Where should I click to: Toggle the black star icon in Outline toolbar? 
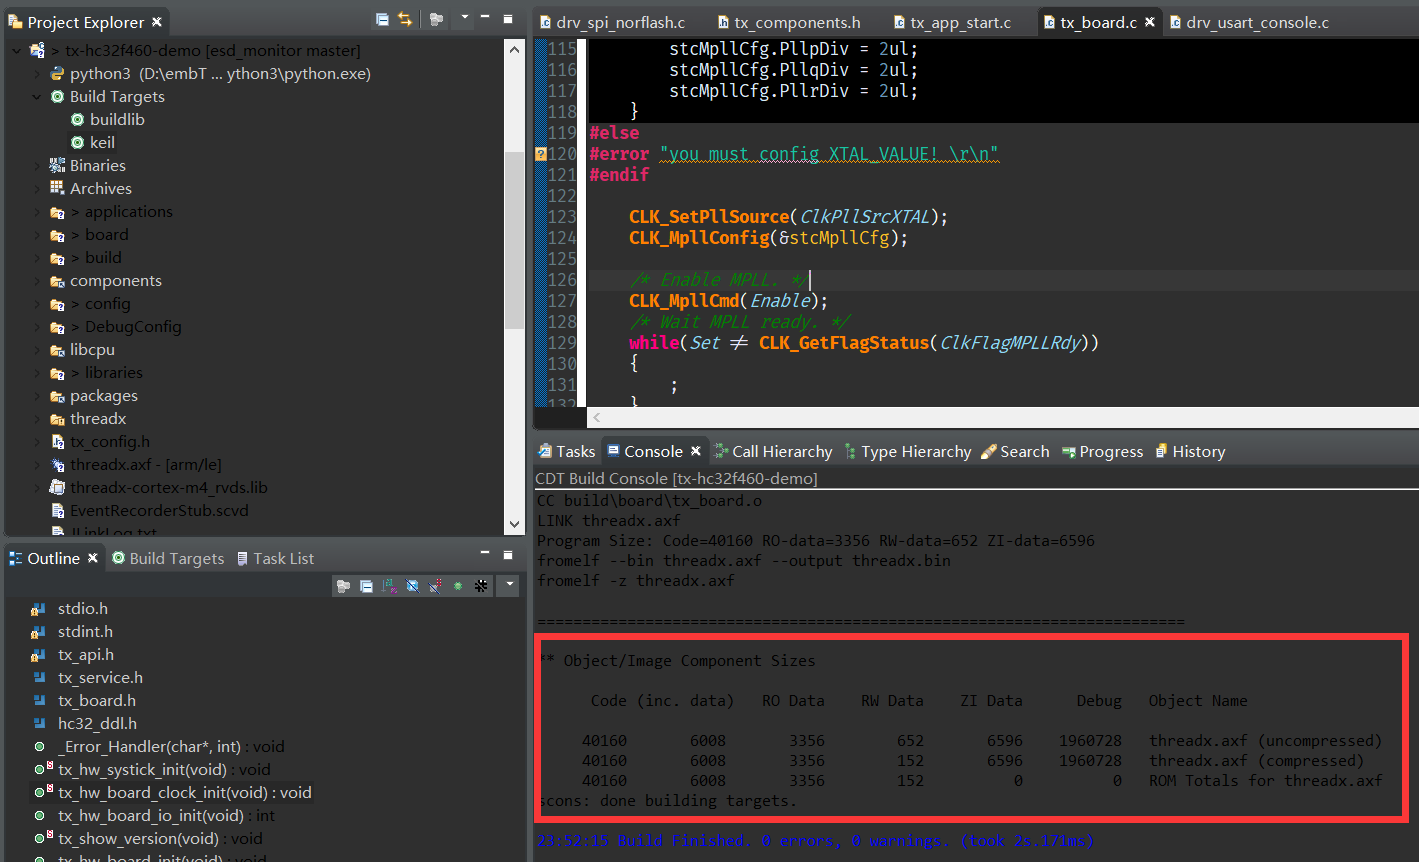481,586
